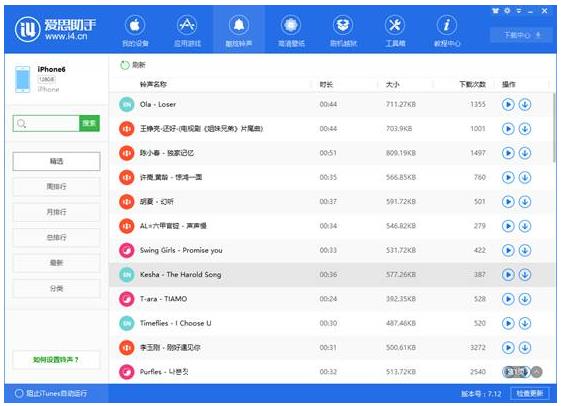Select the ringtones bell icon tab
This screenshot has width=561, height=406.
coord(239,25)
